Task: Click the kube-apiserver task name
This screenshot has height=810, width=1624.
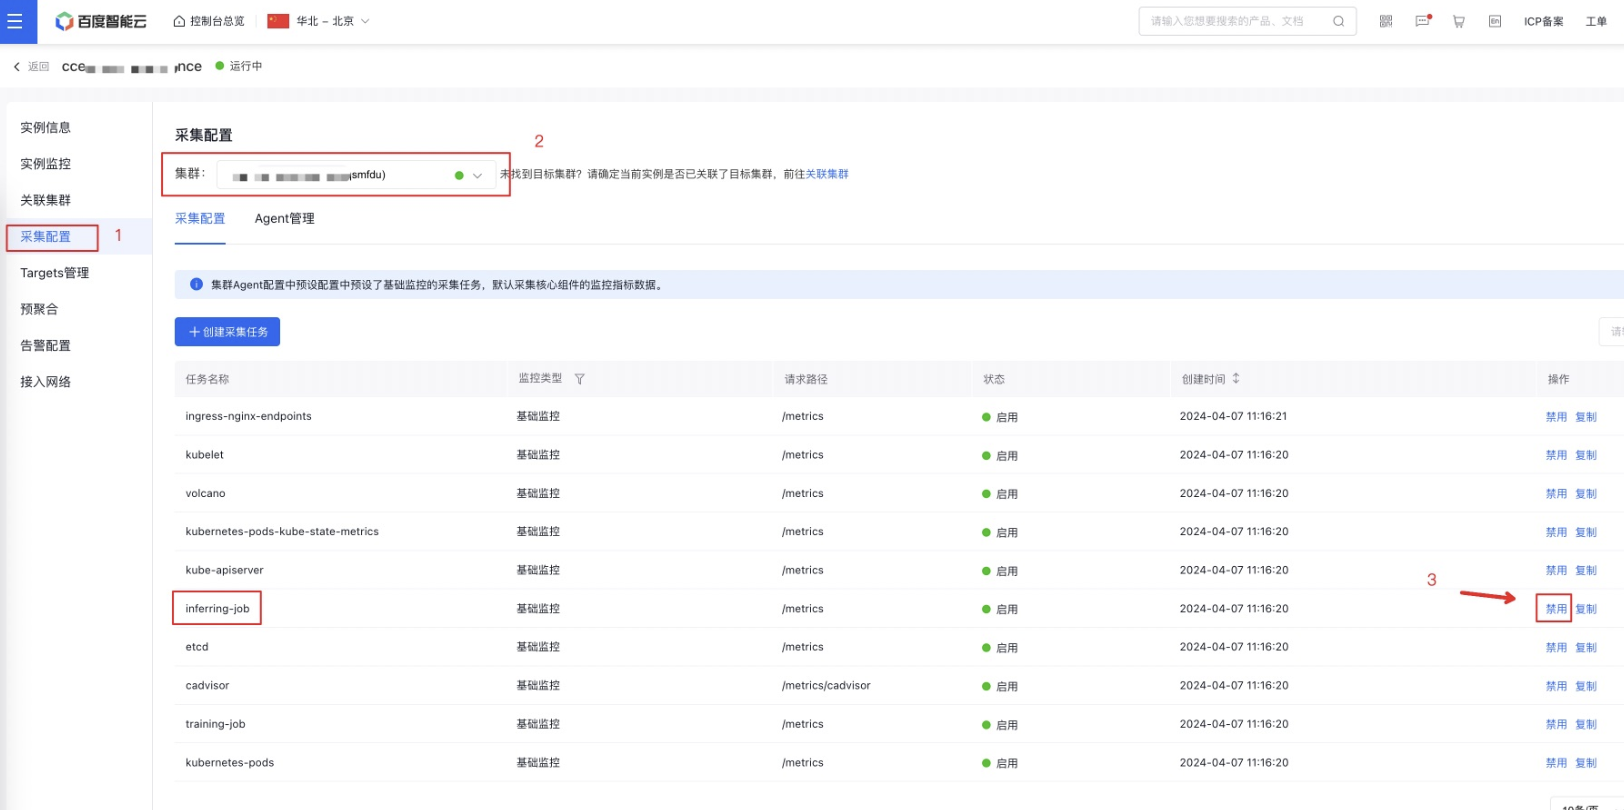Action: (x=224, y=571)
